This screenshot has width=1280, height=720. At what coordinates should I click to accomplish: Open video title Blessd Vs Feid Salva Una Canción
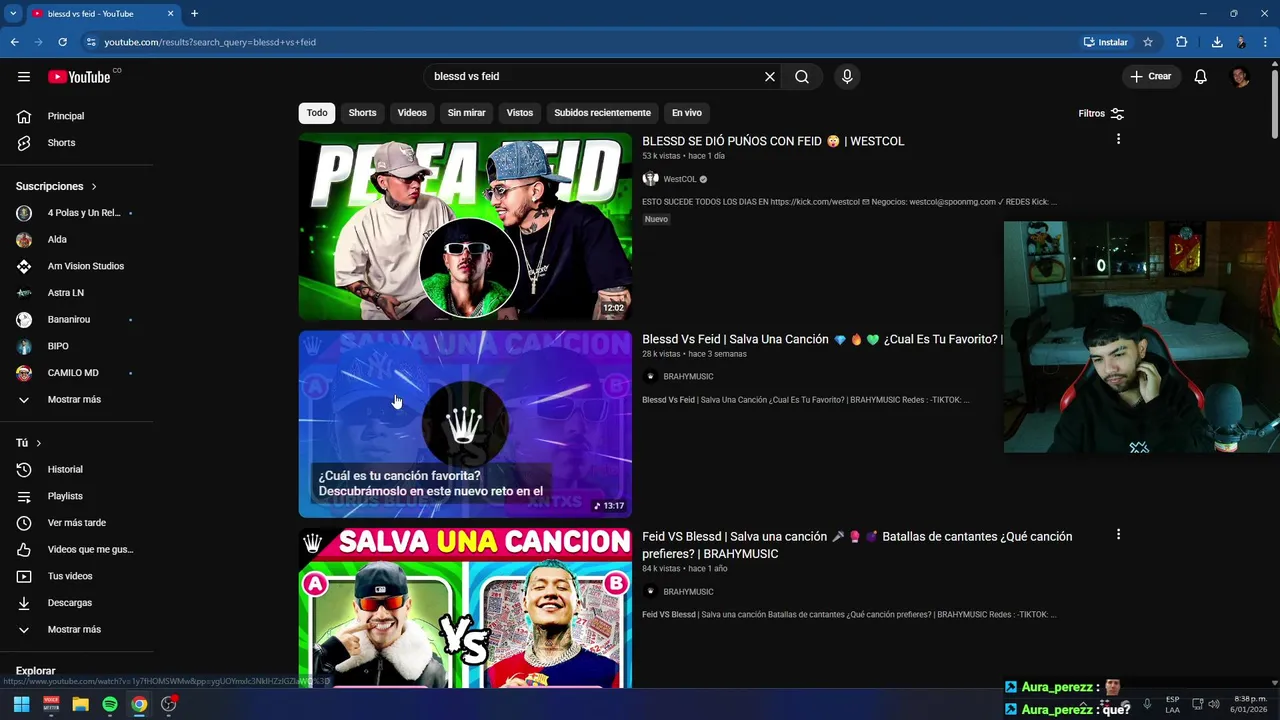(822, 339)
